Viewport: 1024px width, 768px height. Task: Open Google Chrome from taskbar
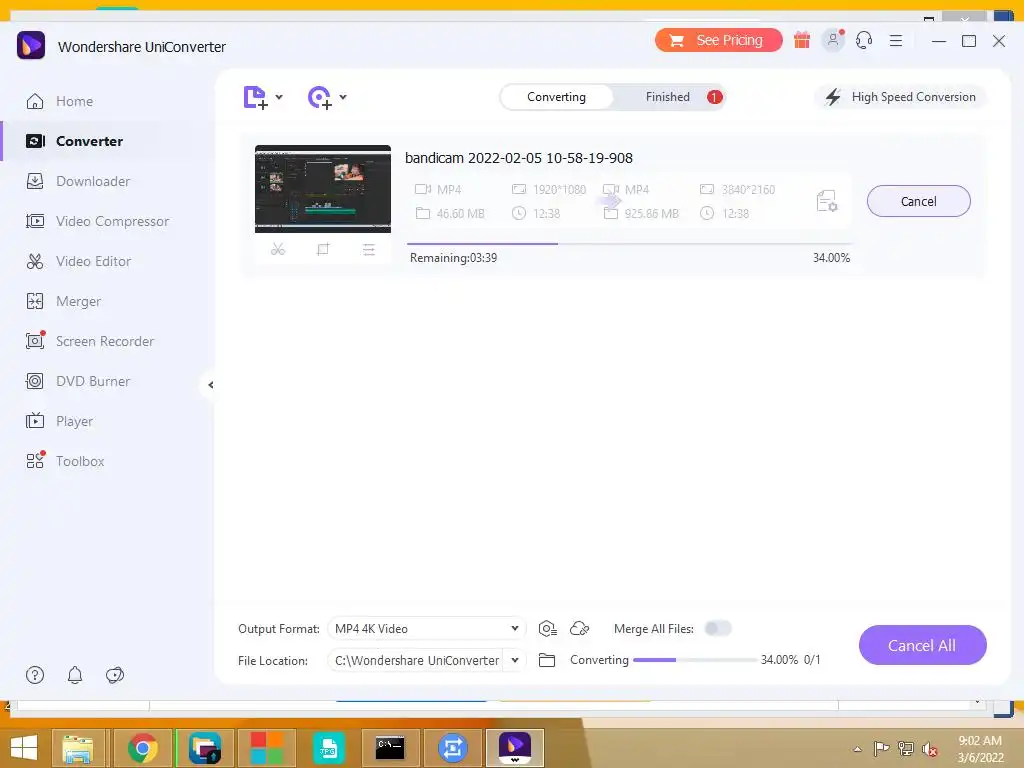point(142,748)
